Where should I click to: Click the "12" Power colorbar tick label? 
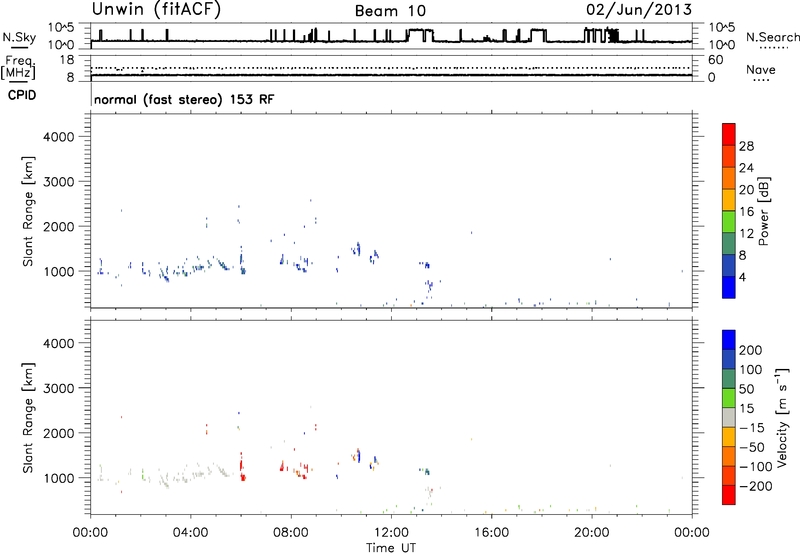pos(746,234)
